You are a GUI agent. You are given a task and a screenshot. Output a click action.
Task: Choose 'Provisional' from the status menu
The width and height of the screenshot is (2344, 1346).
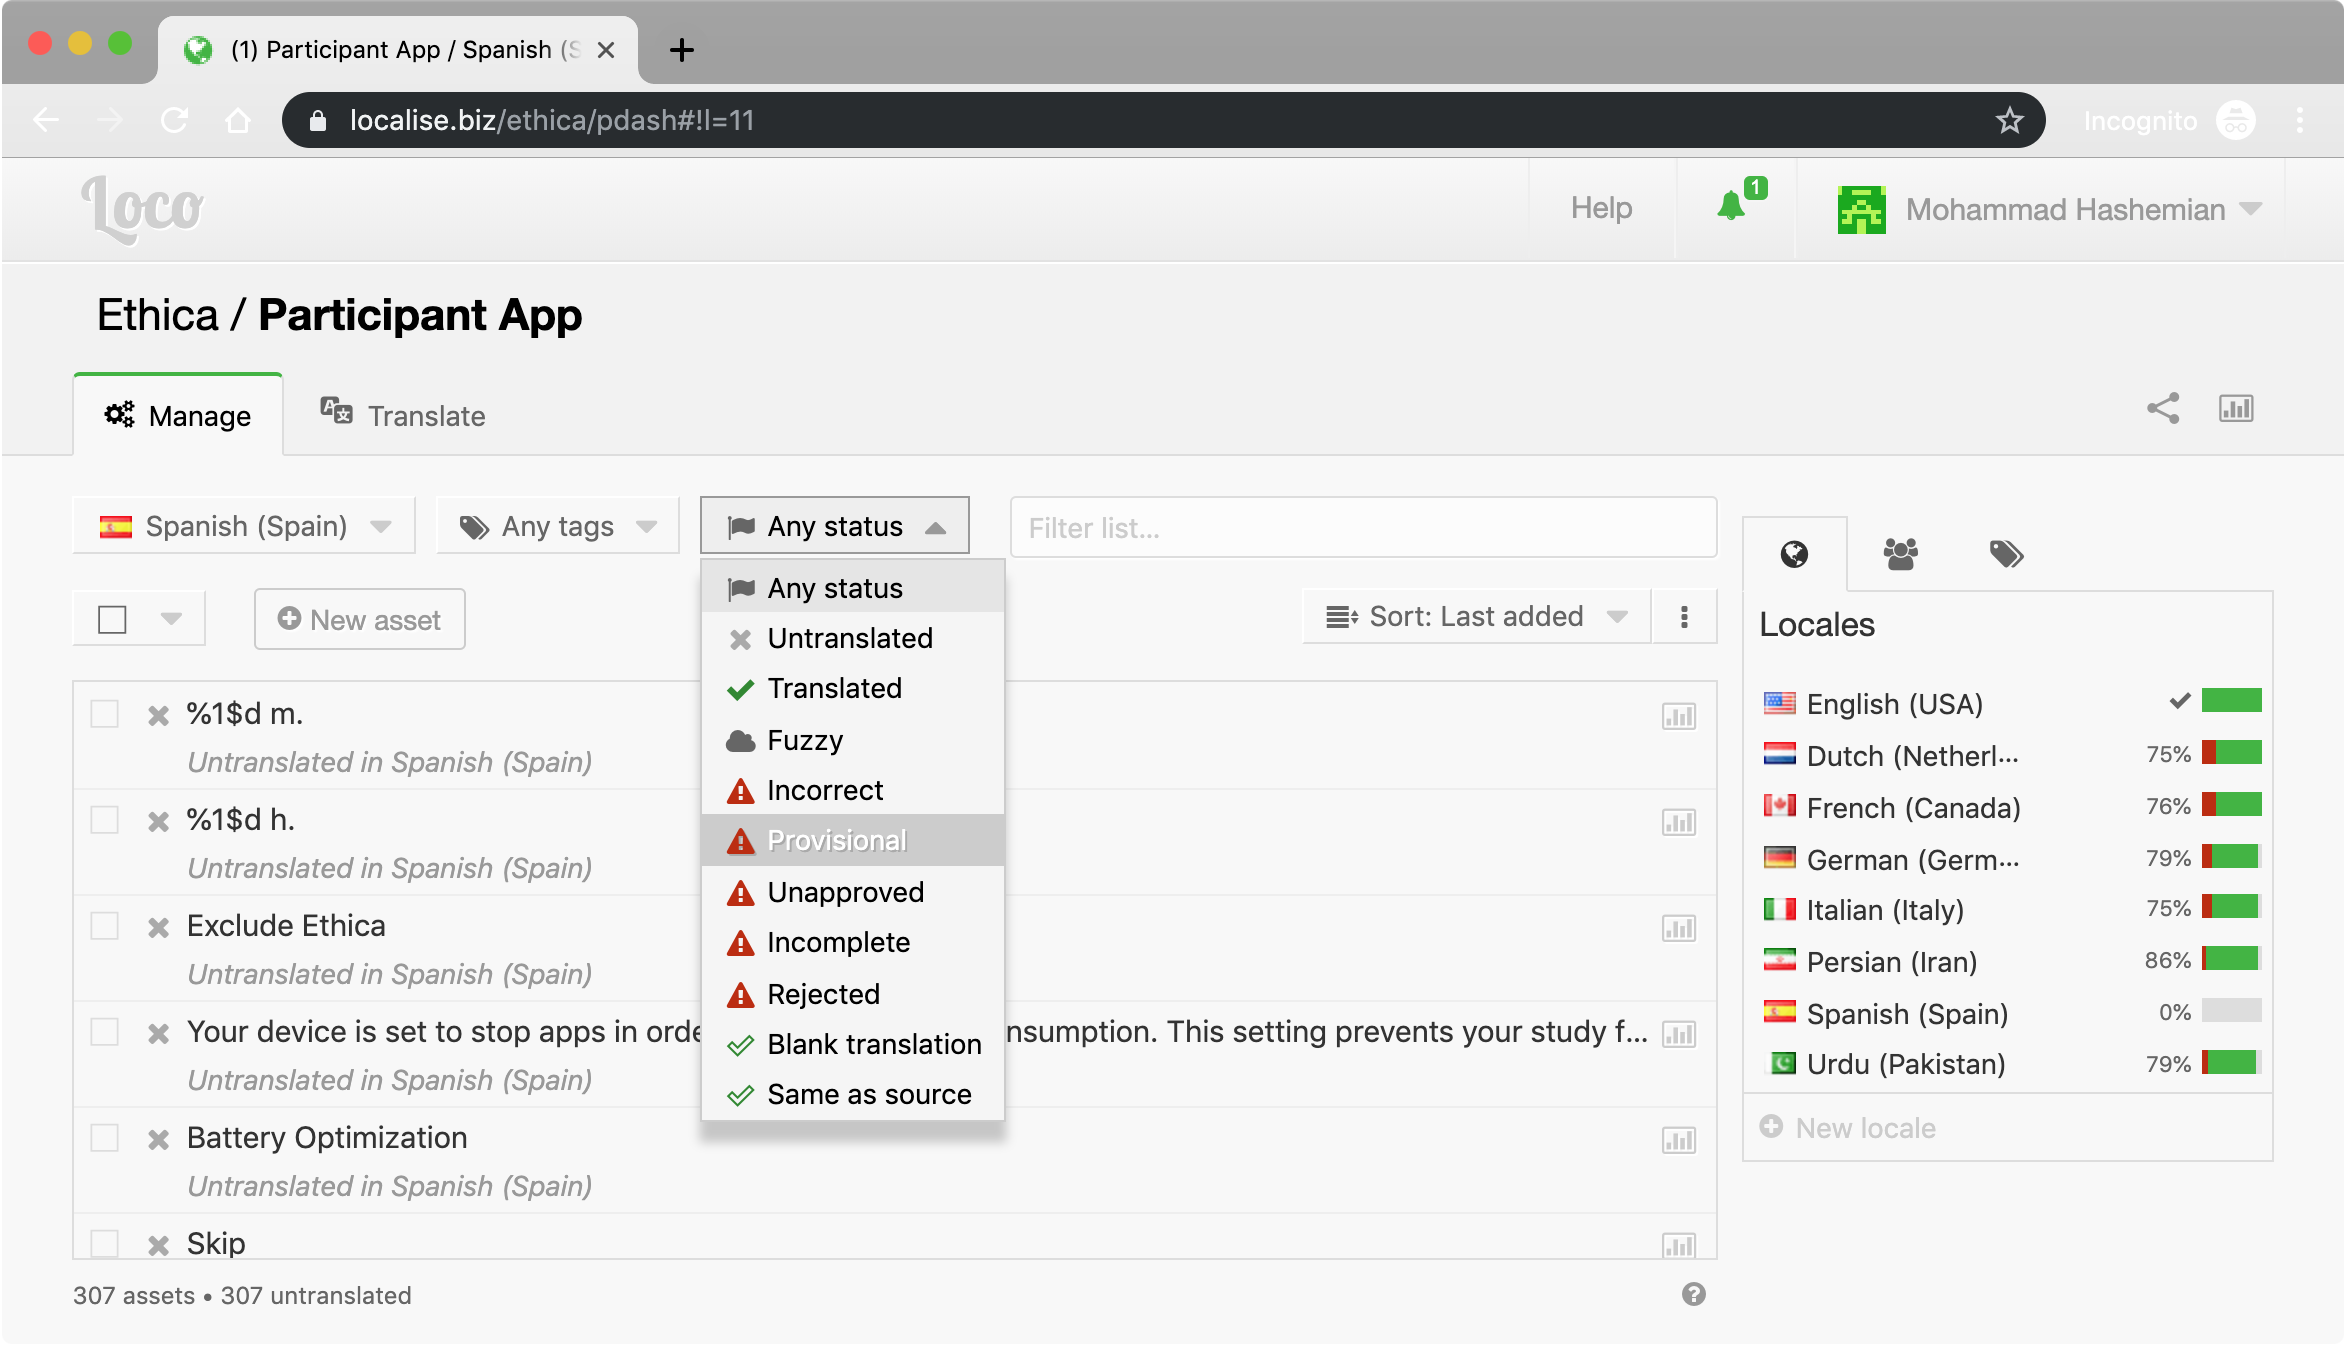click(x=836, y=841)
